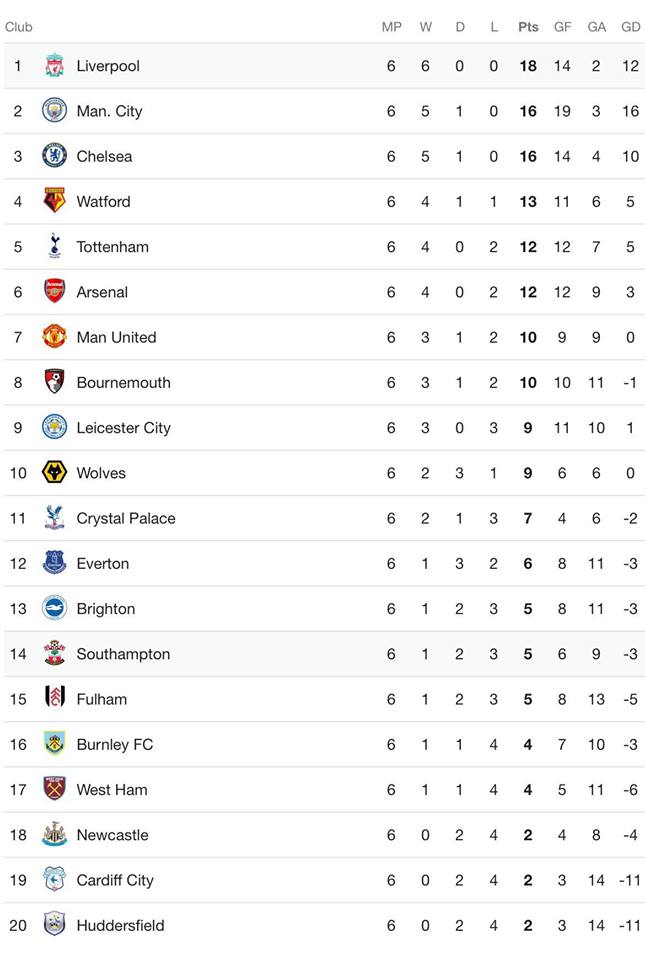
Task: Open the Southampton row entry
Action: (324, 654)
